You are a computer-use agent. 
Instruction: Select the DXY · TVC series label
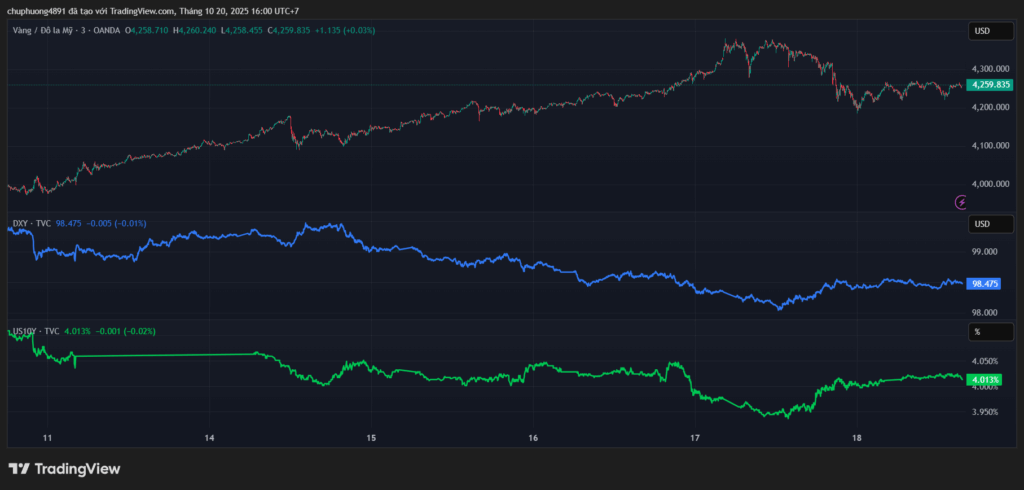tap(30, 223)
